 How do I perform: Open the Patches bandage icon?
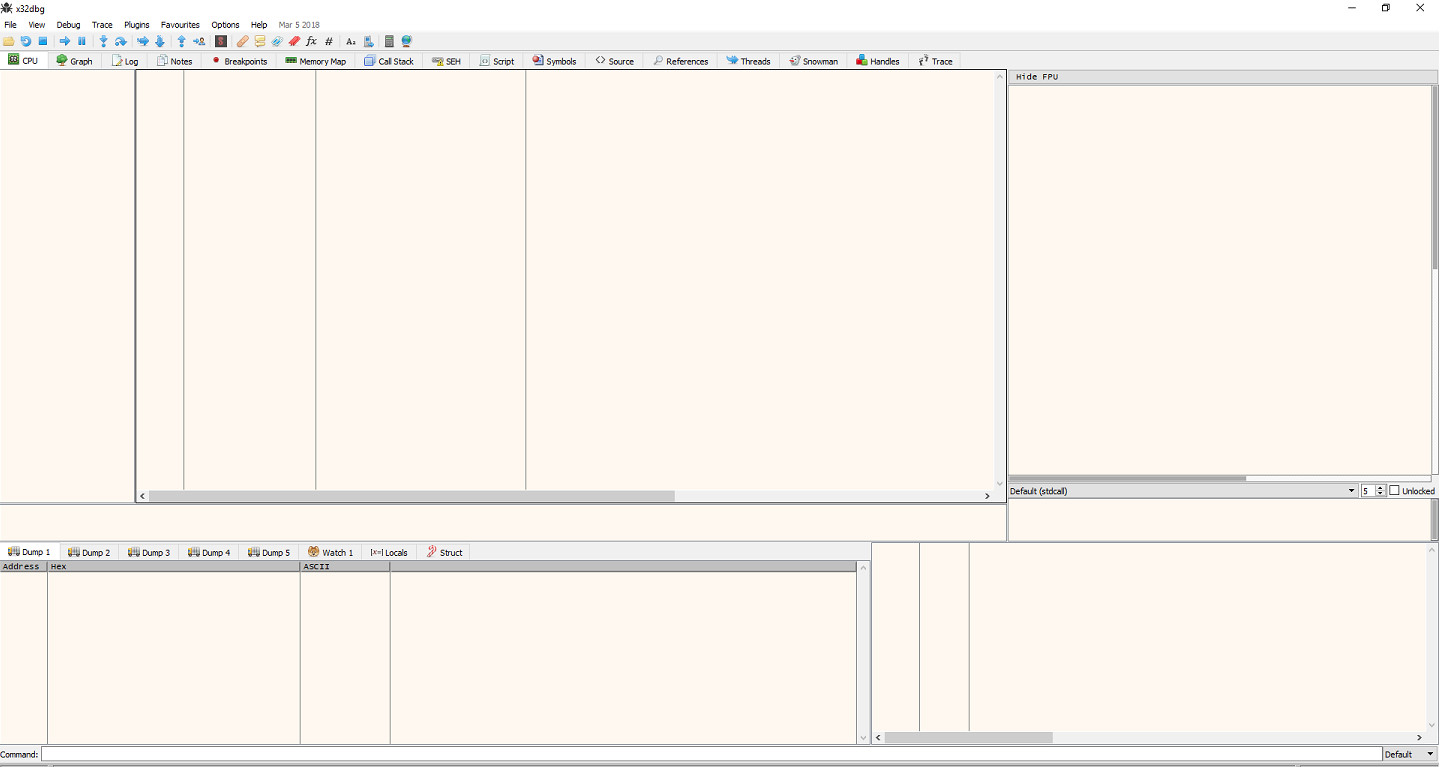tap(243, 41)
